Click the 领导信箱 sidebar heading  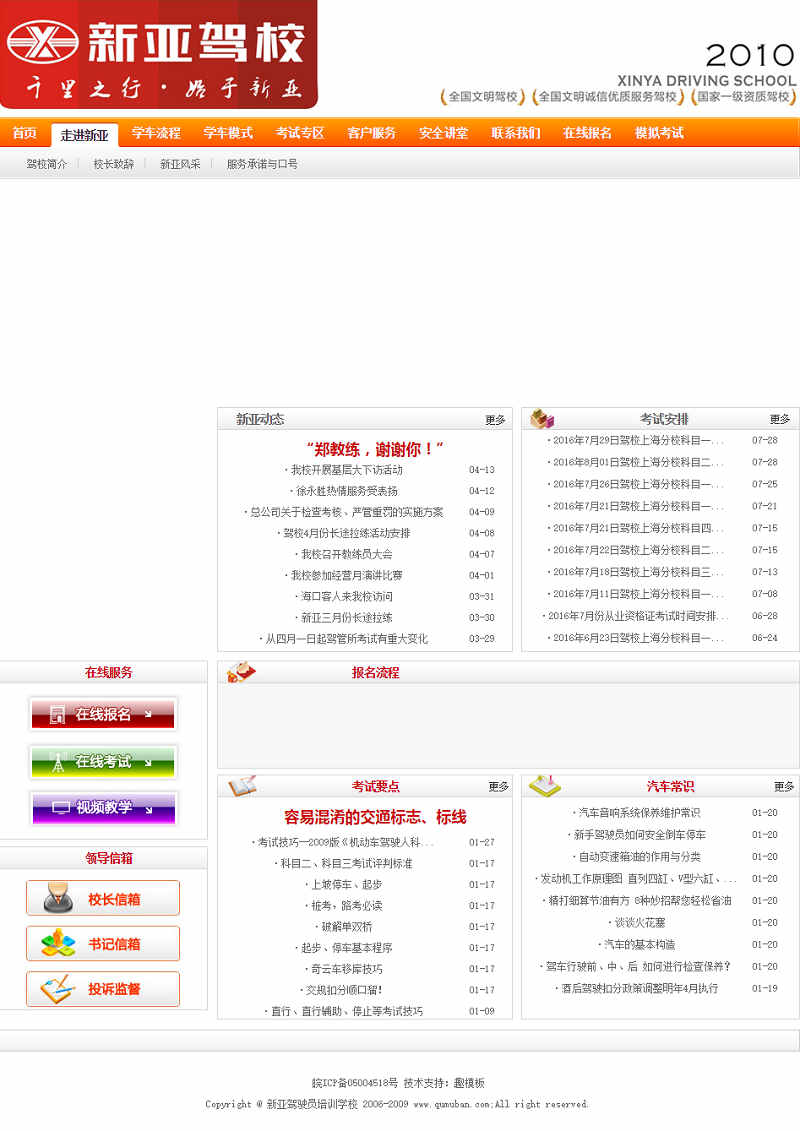108,858
